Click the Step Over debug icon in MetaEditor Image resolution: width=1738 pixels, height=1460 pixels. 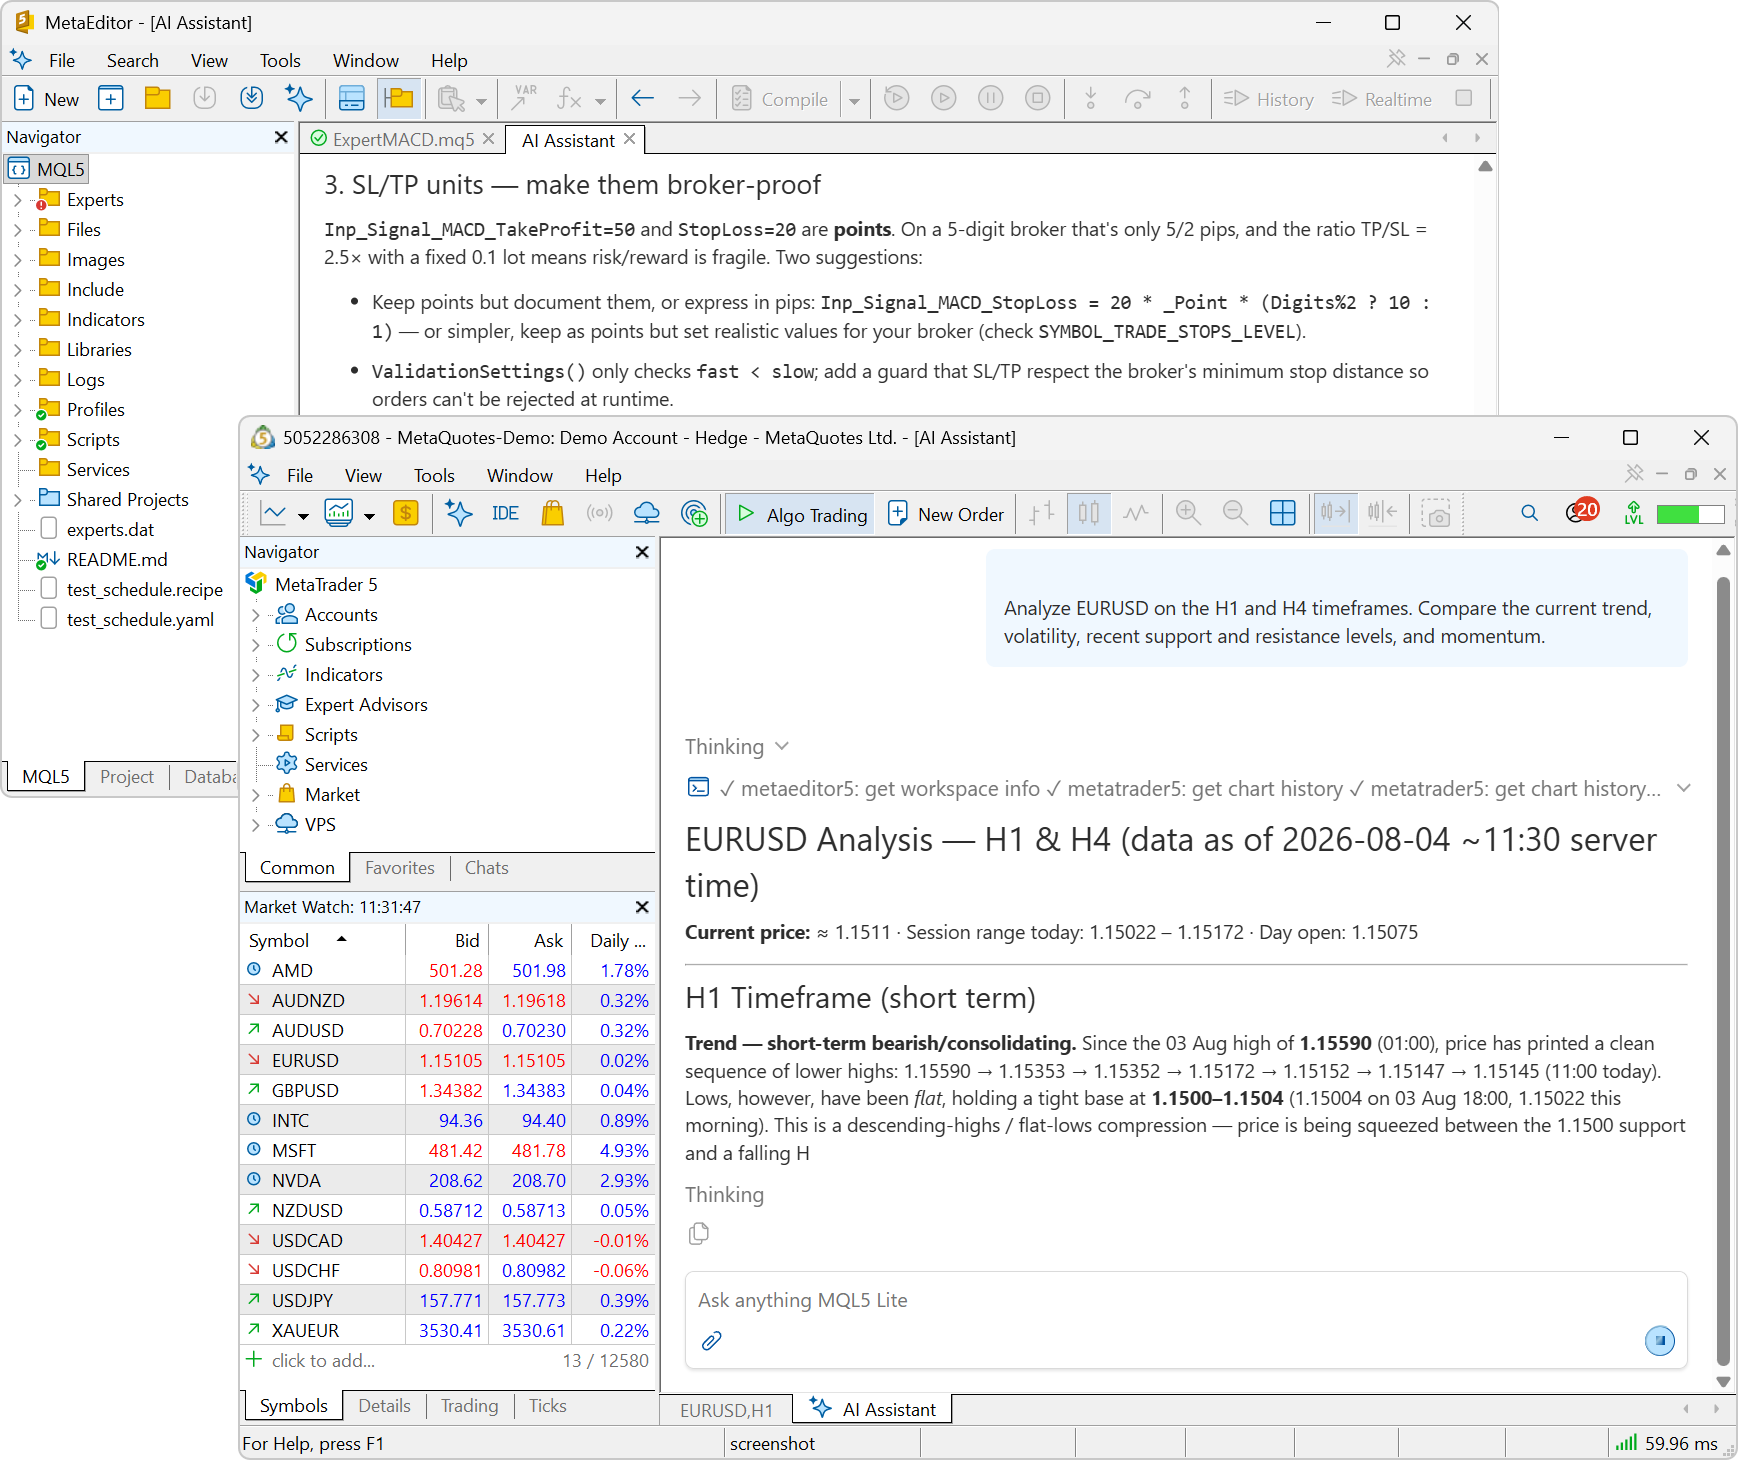pos(1138,98)
